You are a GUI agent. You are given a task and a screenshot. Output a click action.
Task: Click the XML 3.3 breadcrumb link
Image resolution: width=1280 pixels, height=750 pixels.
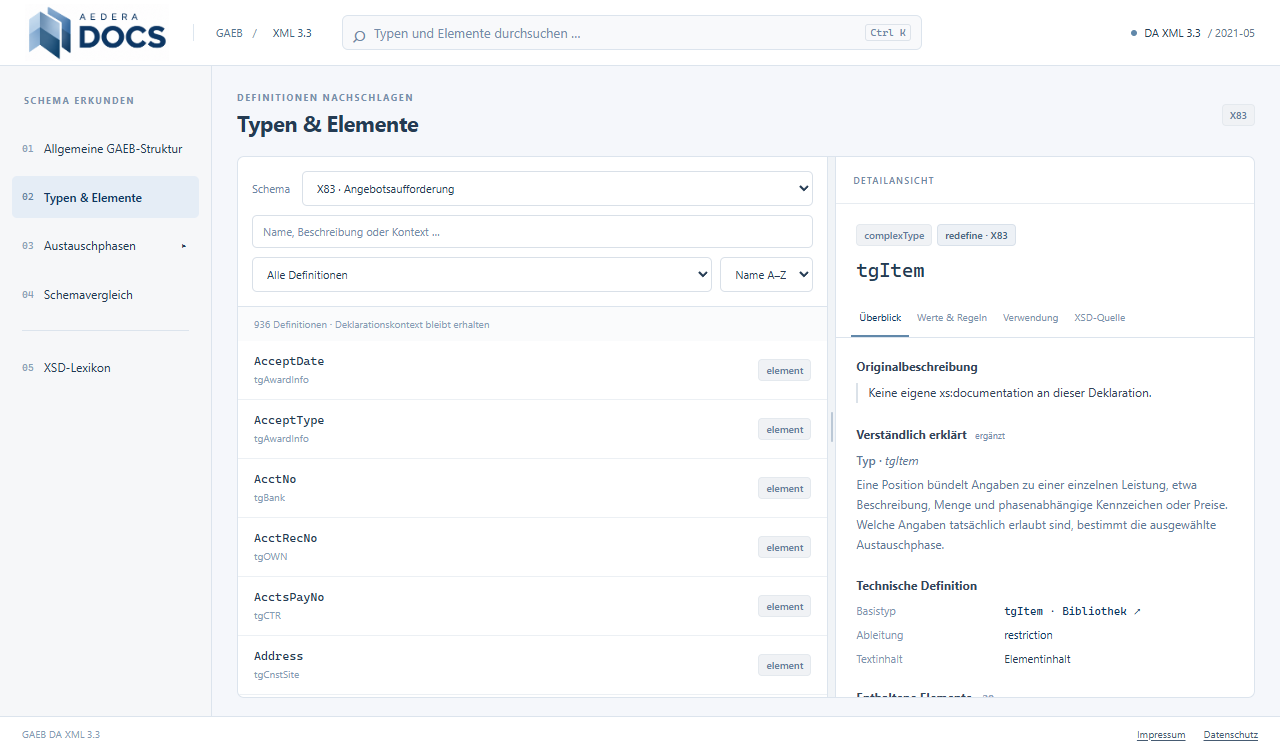[292, 33]
